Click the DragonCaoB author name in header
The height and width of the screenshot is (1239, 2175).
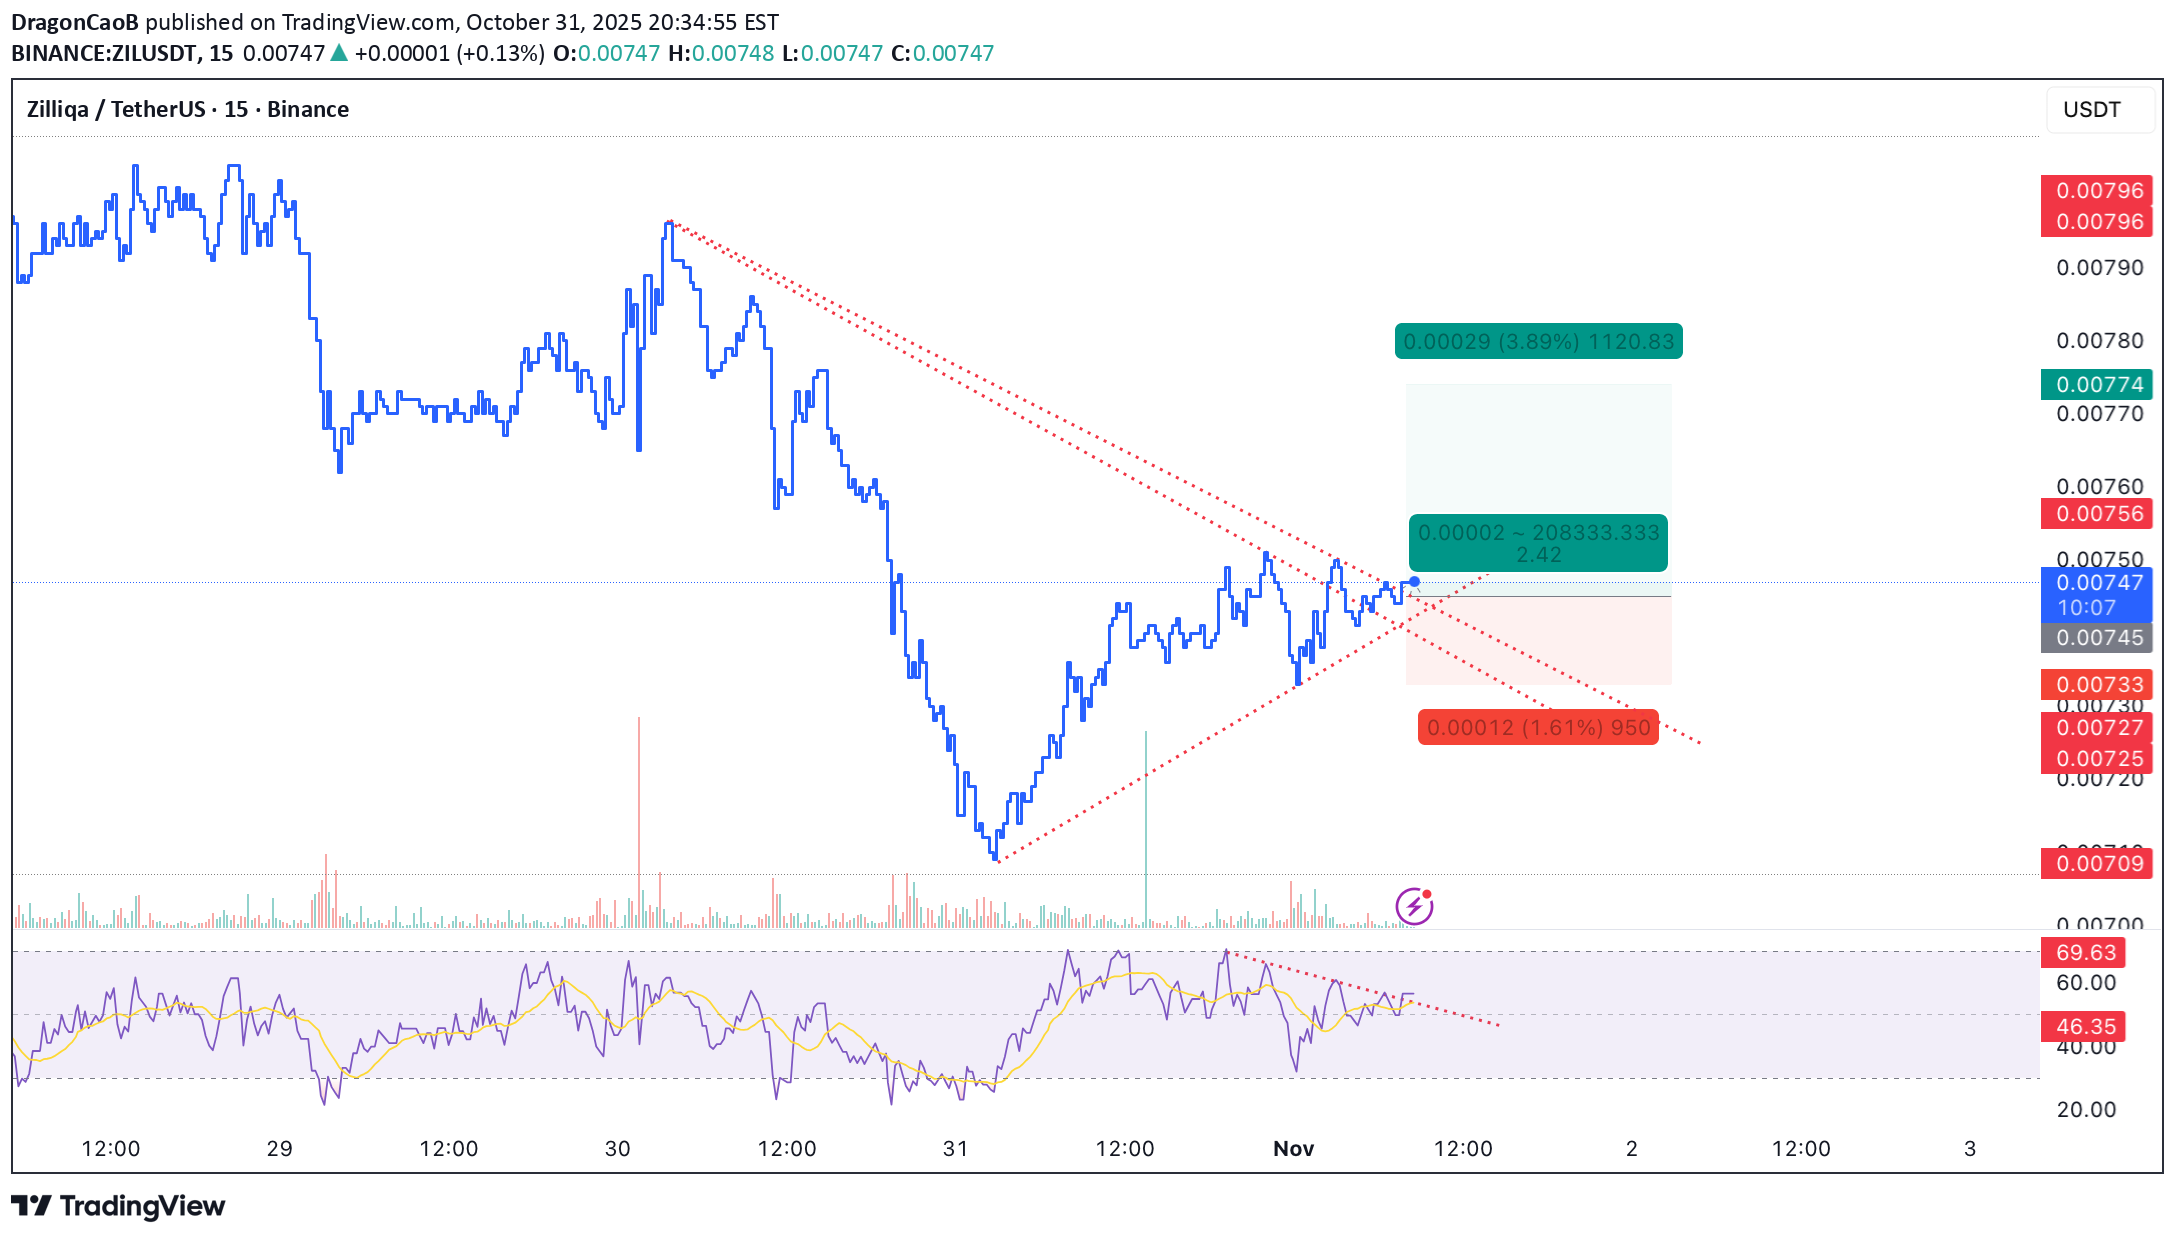click(x=75, y=22)
